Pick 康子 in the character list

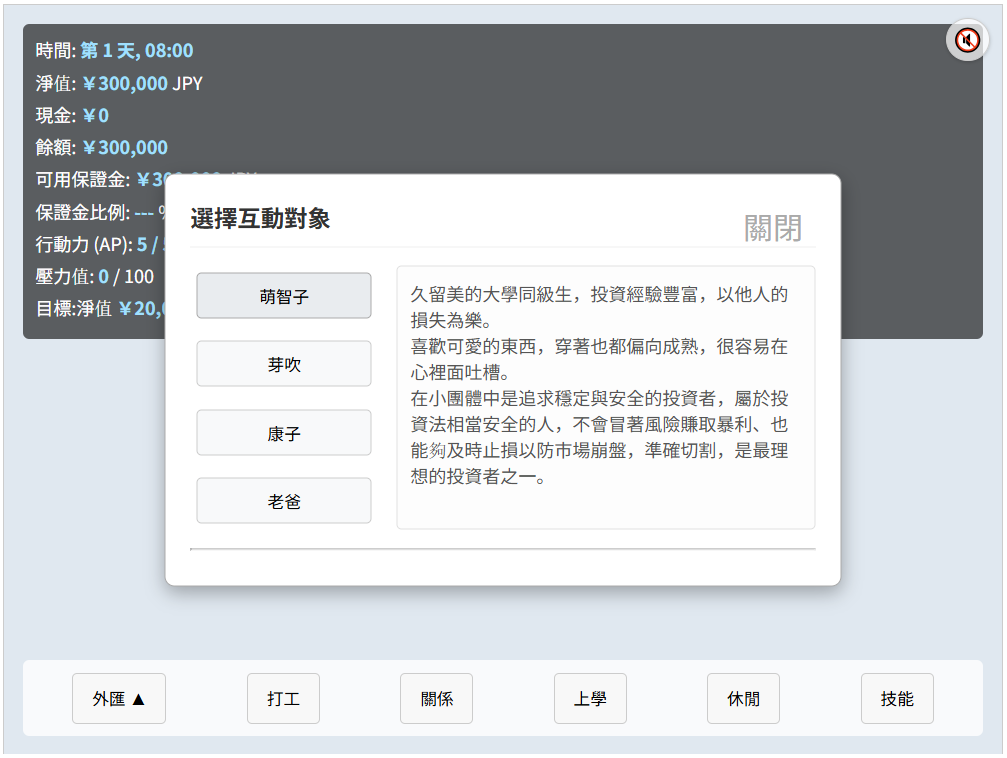(284, 433)
